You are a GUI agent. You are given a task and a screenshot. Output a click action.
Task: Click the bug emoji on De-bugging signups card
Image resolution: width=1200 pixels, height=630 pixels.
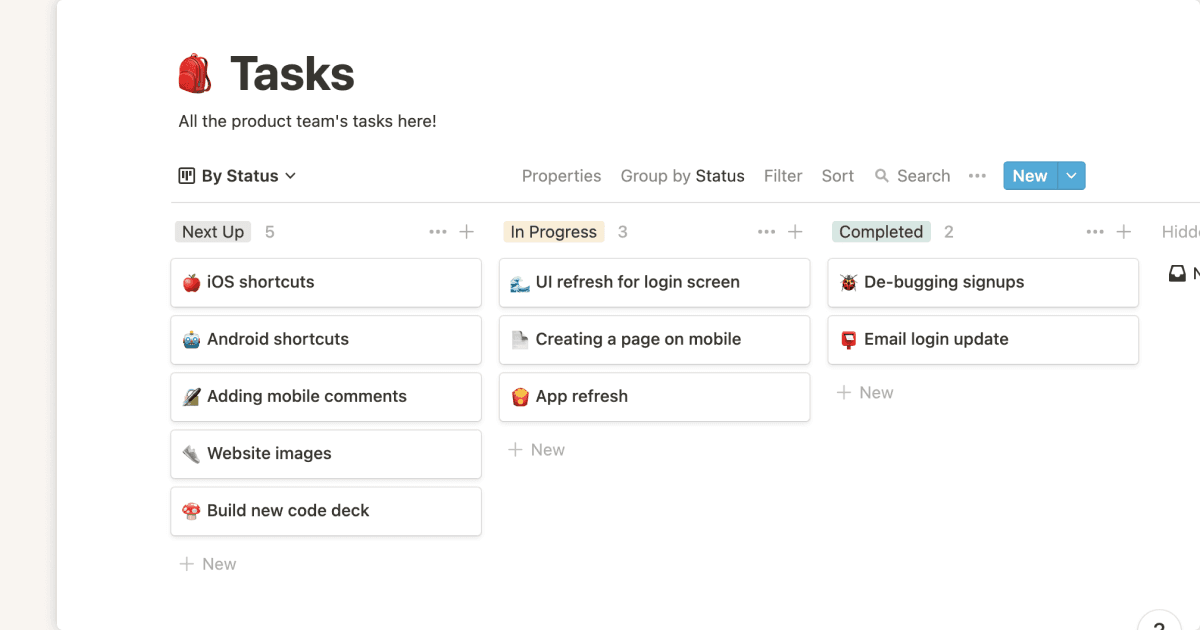[x=849, y=282]
